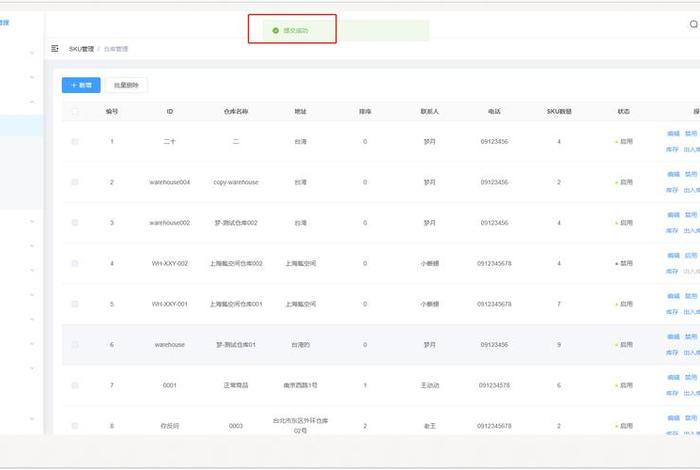Click the 启用 status of row 6 warehouse
The image size is (700, 470).
(624, 344)
